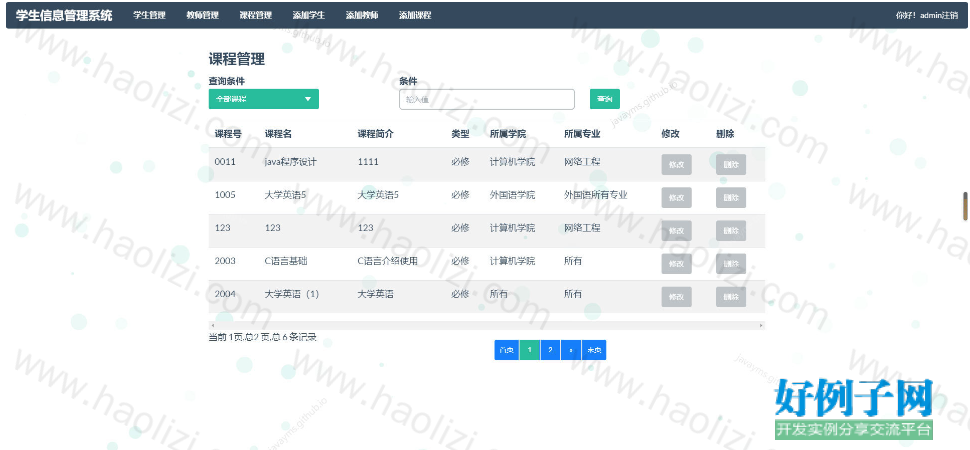Click the 课程号 column header
Image resolution: width=970 pixels, height=450 pixels.
click(228, 134)
